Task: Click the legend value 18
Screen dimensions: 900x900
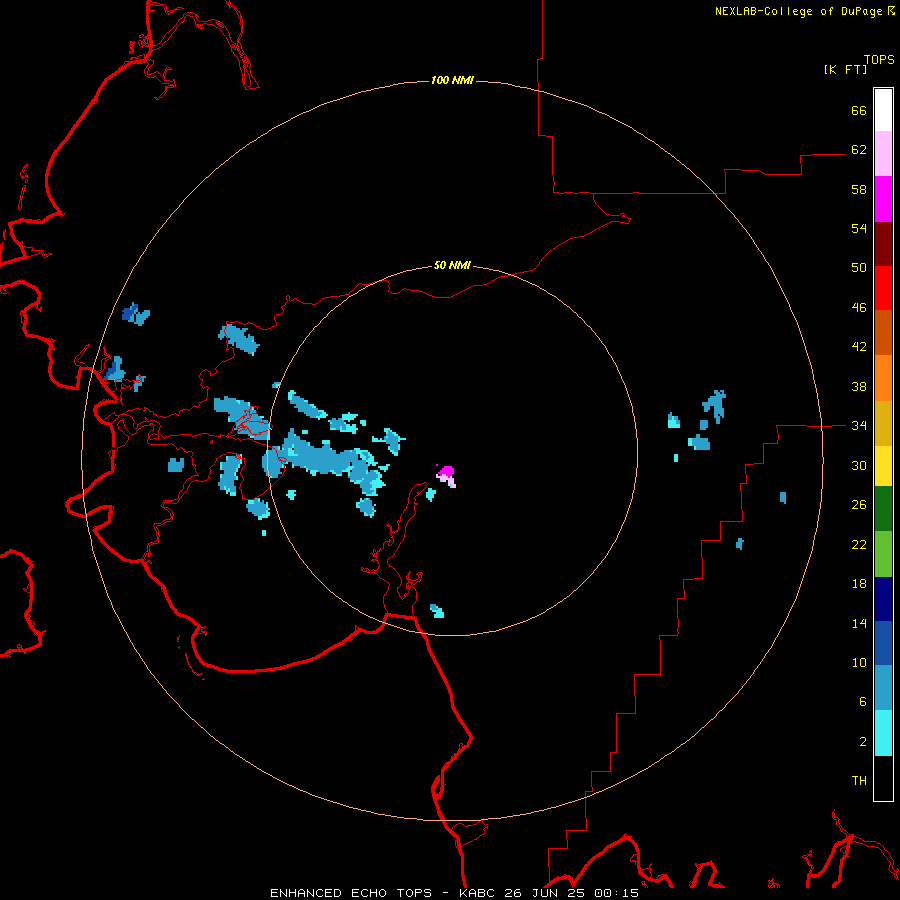Action: point(859,584)
